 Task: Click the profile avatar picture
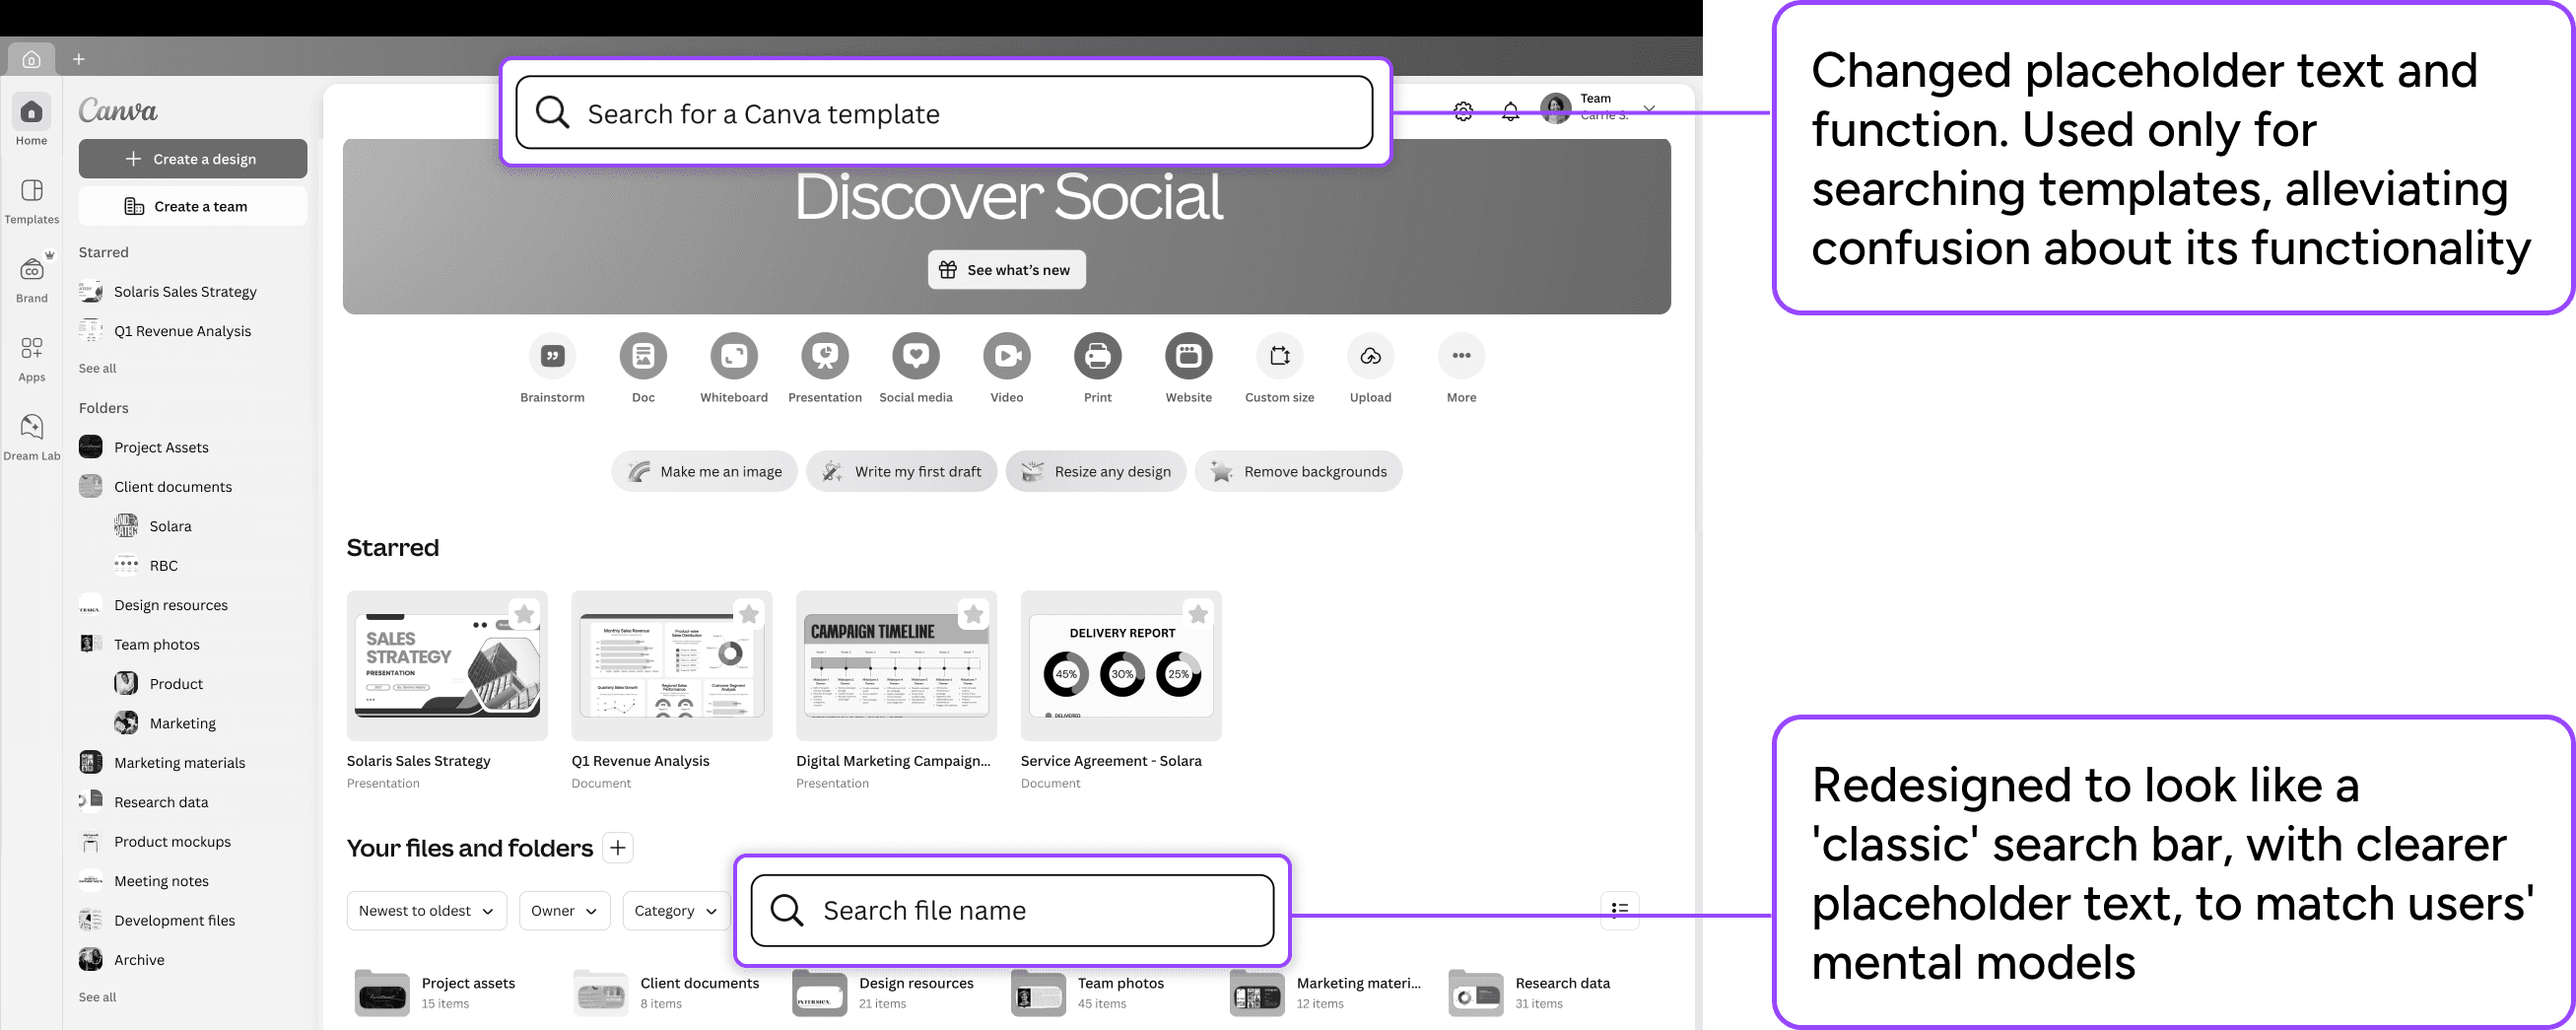coord(1556,108)
